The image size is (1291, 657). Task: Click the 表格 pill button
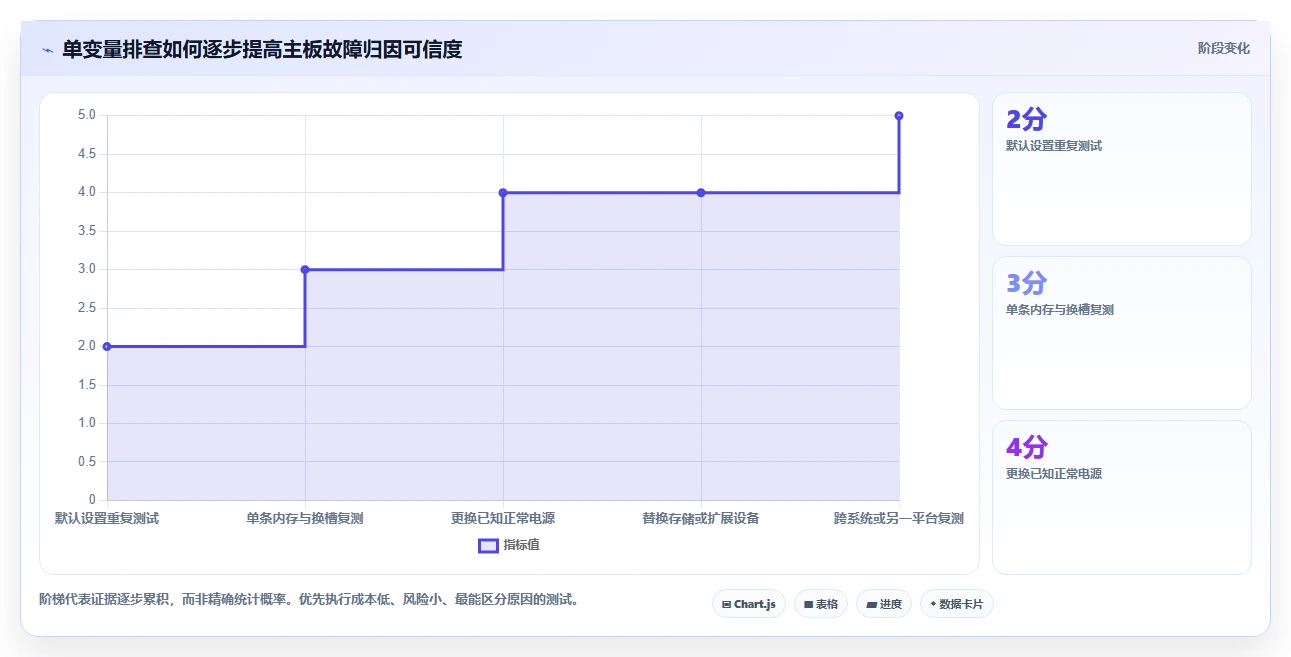[x=821, y=604]
